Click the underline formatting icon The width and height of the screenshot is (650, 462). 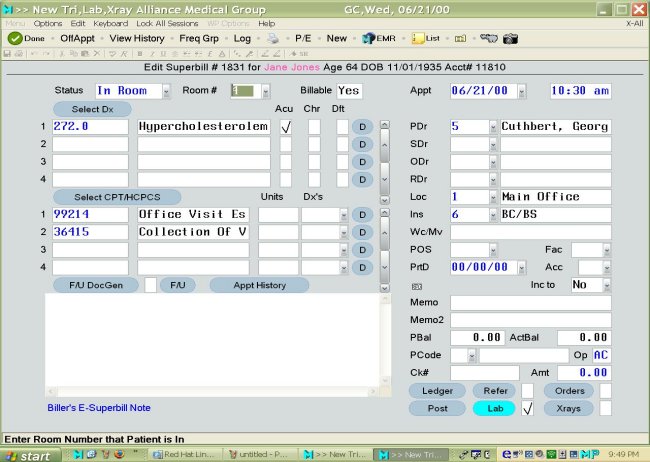(163, 53)
